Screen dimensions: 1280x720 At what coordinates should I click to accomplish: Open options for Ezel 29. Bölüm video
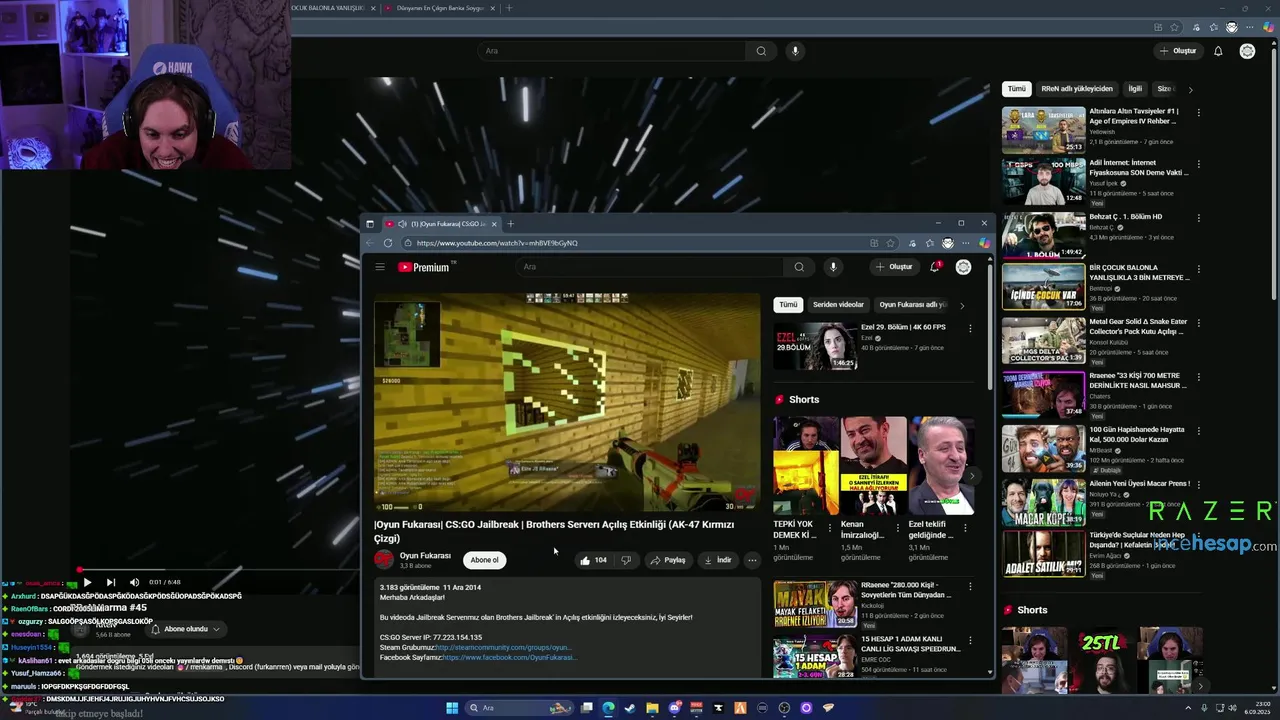coord(969,328)
